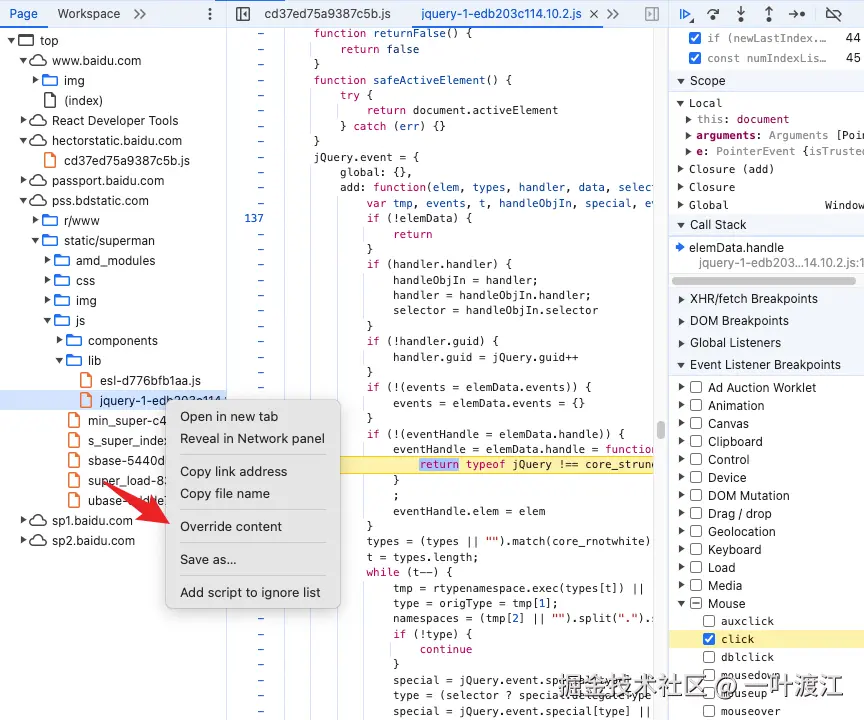Select esl-d776bfb1aa.js file icon
Screen dimensions: 864x720
86,380
